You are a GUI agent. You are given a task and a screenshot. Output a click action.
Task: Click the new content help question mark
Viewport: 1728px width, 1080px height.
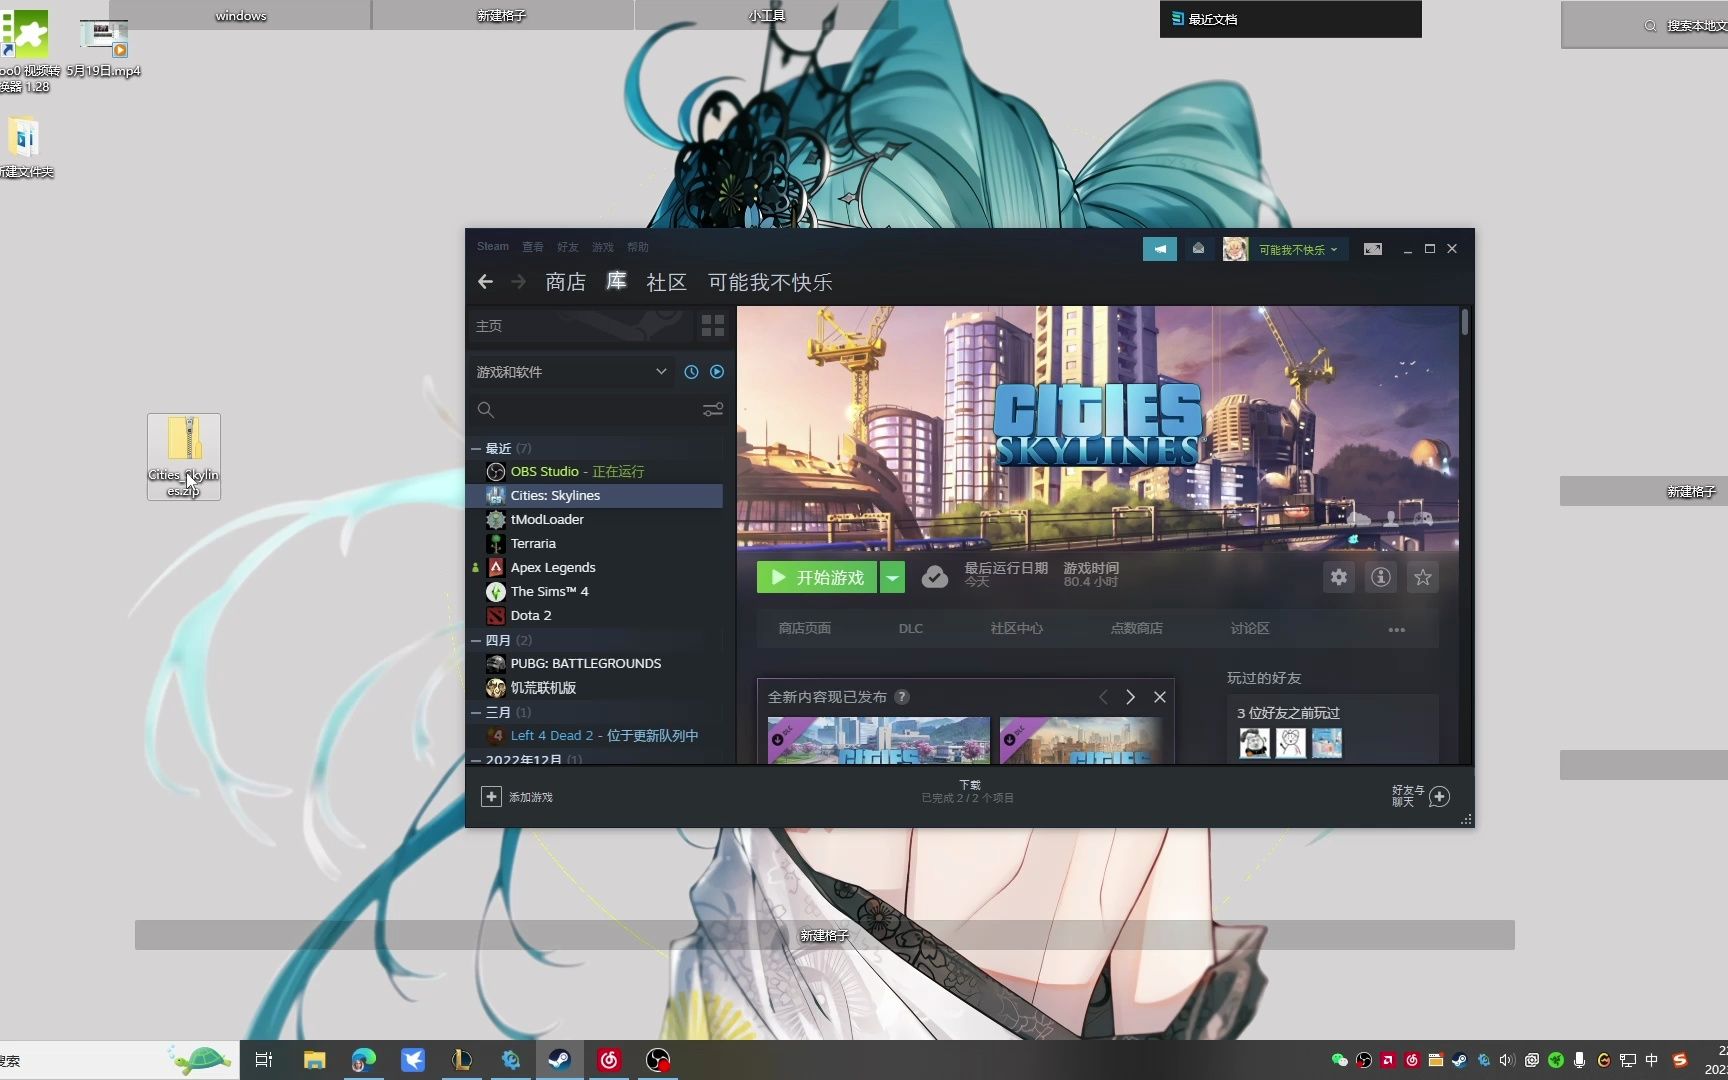(902, 697)
